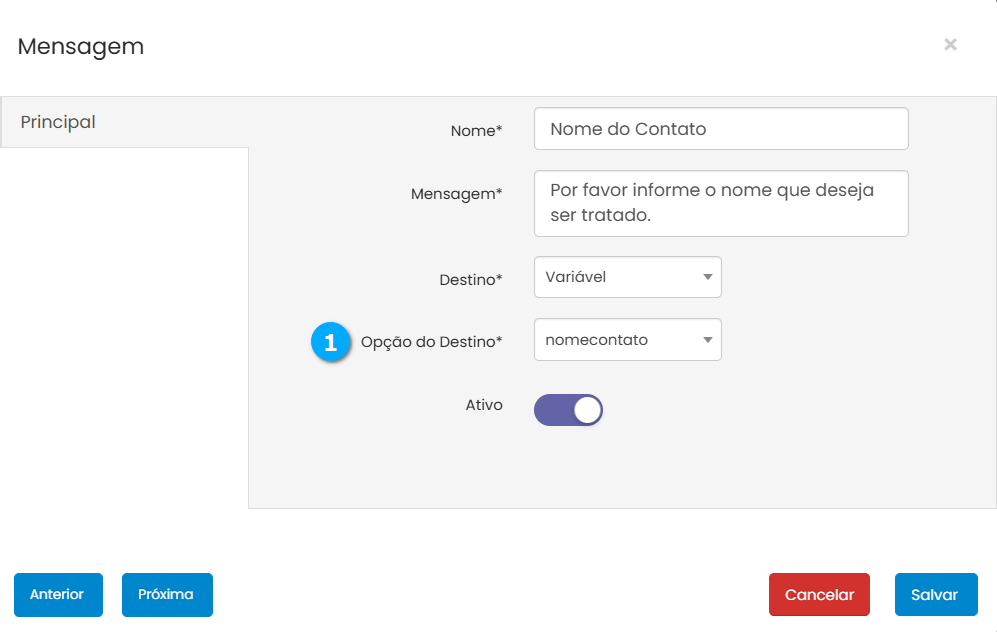The width and height of the screenshot is (997, 632).
Task: Click the blue number 1 badge
Action: (330, 342)
